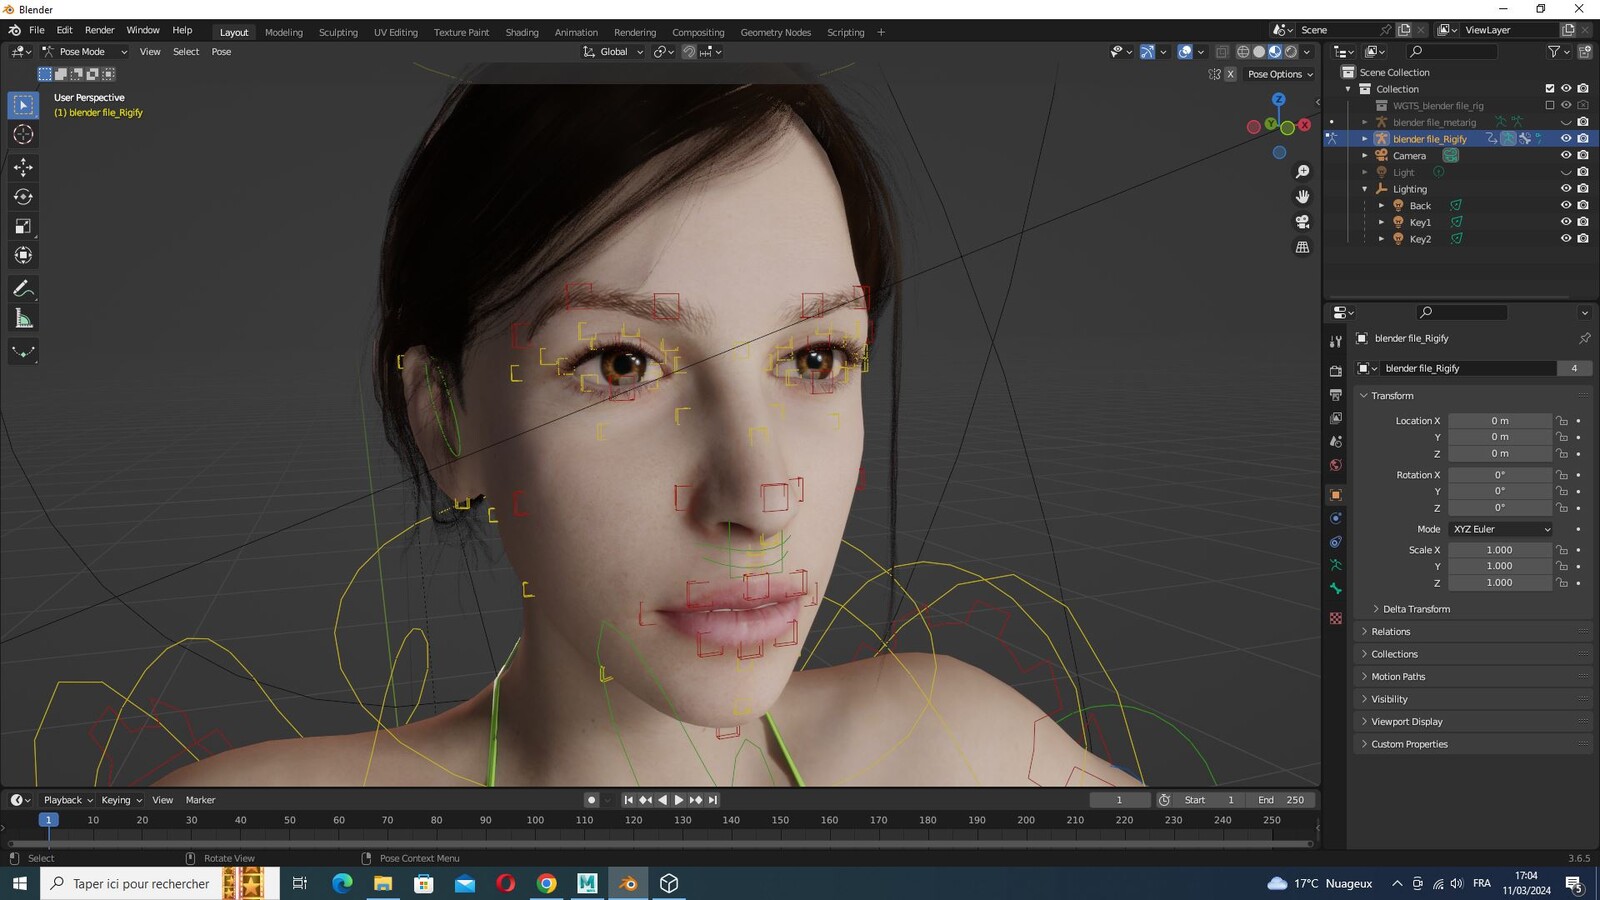1600x900 pixels.
Task: Hide the Camera object with eye icon
Action: coord(1566,155)
